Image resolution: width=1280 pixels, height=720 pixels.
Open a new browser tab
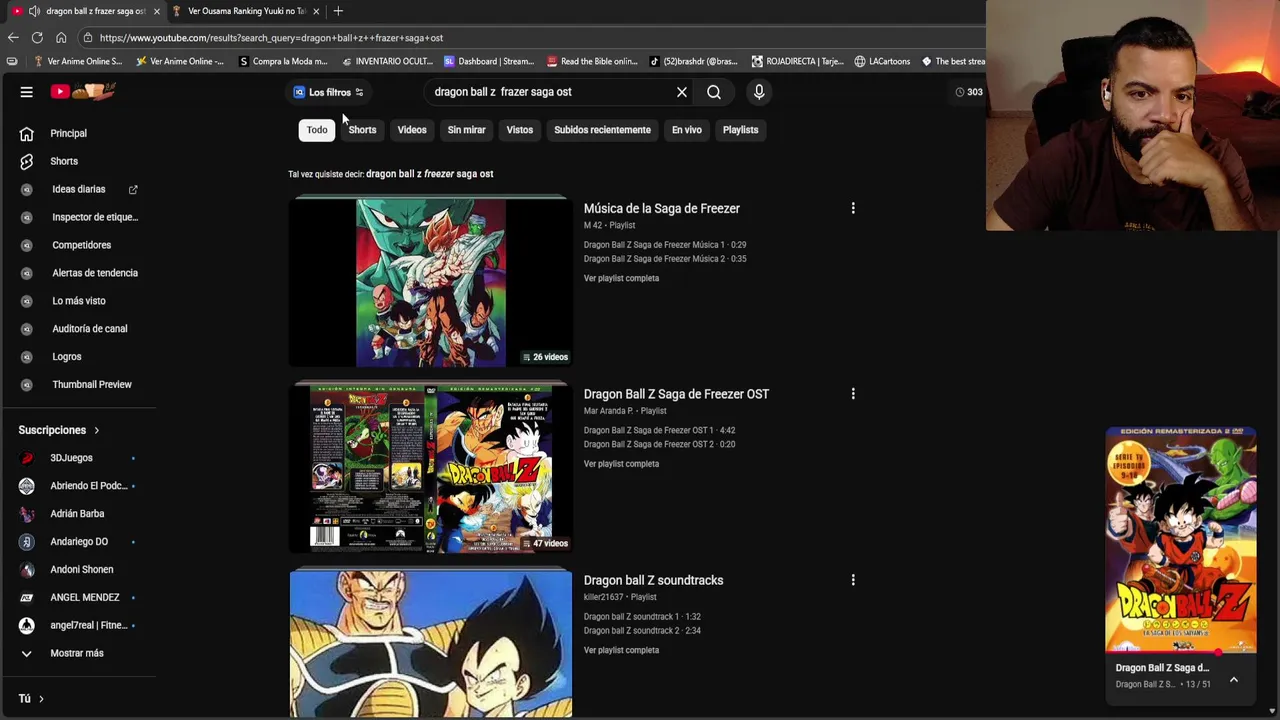[x=338, y=11]
